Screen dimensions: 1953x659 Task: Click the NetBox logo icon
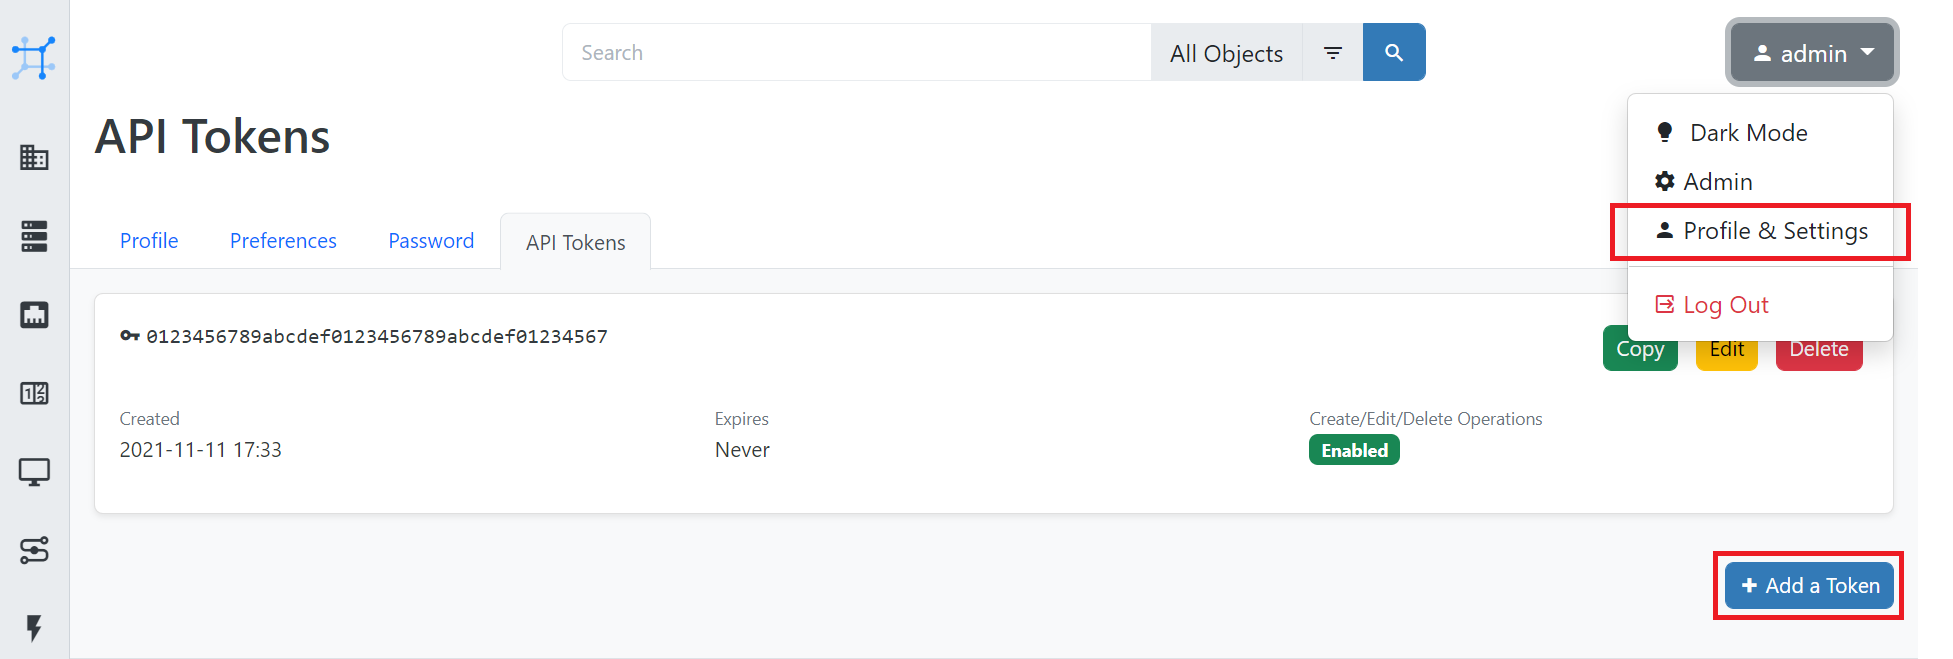[33, 58]
